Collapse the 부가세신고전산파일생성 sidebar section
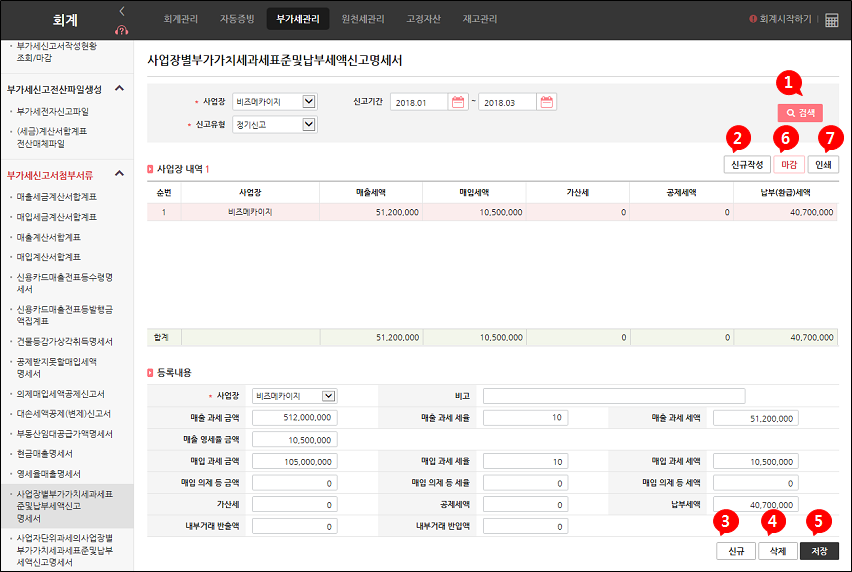 pyautogui.click(x=120, y=88)
